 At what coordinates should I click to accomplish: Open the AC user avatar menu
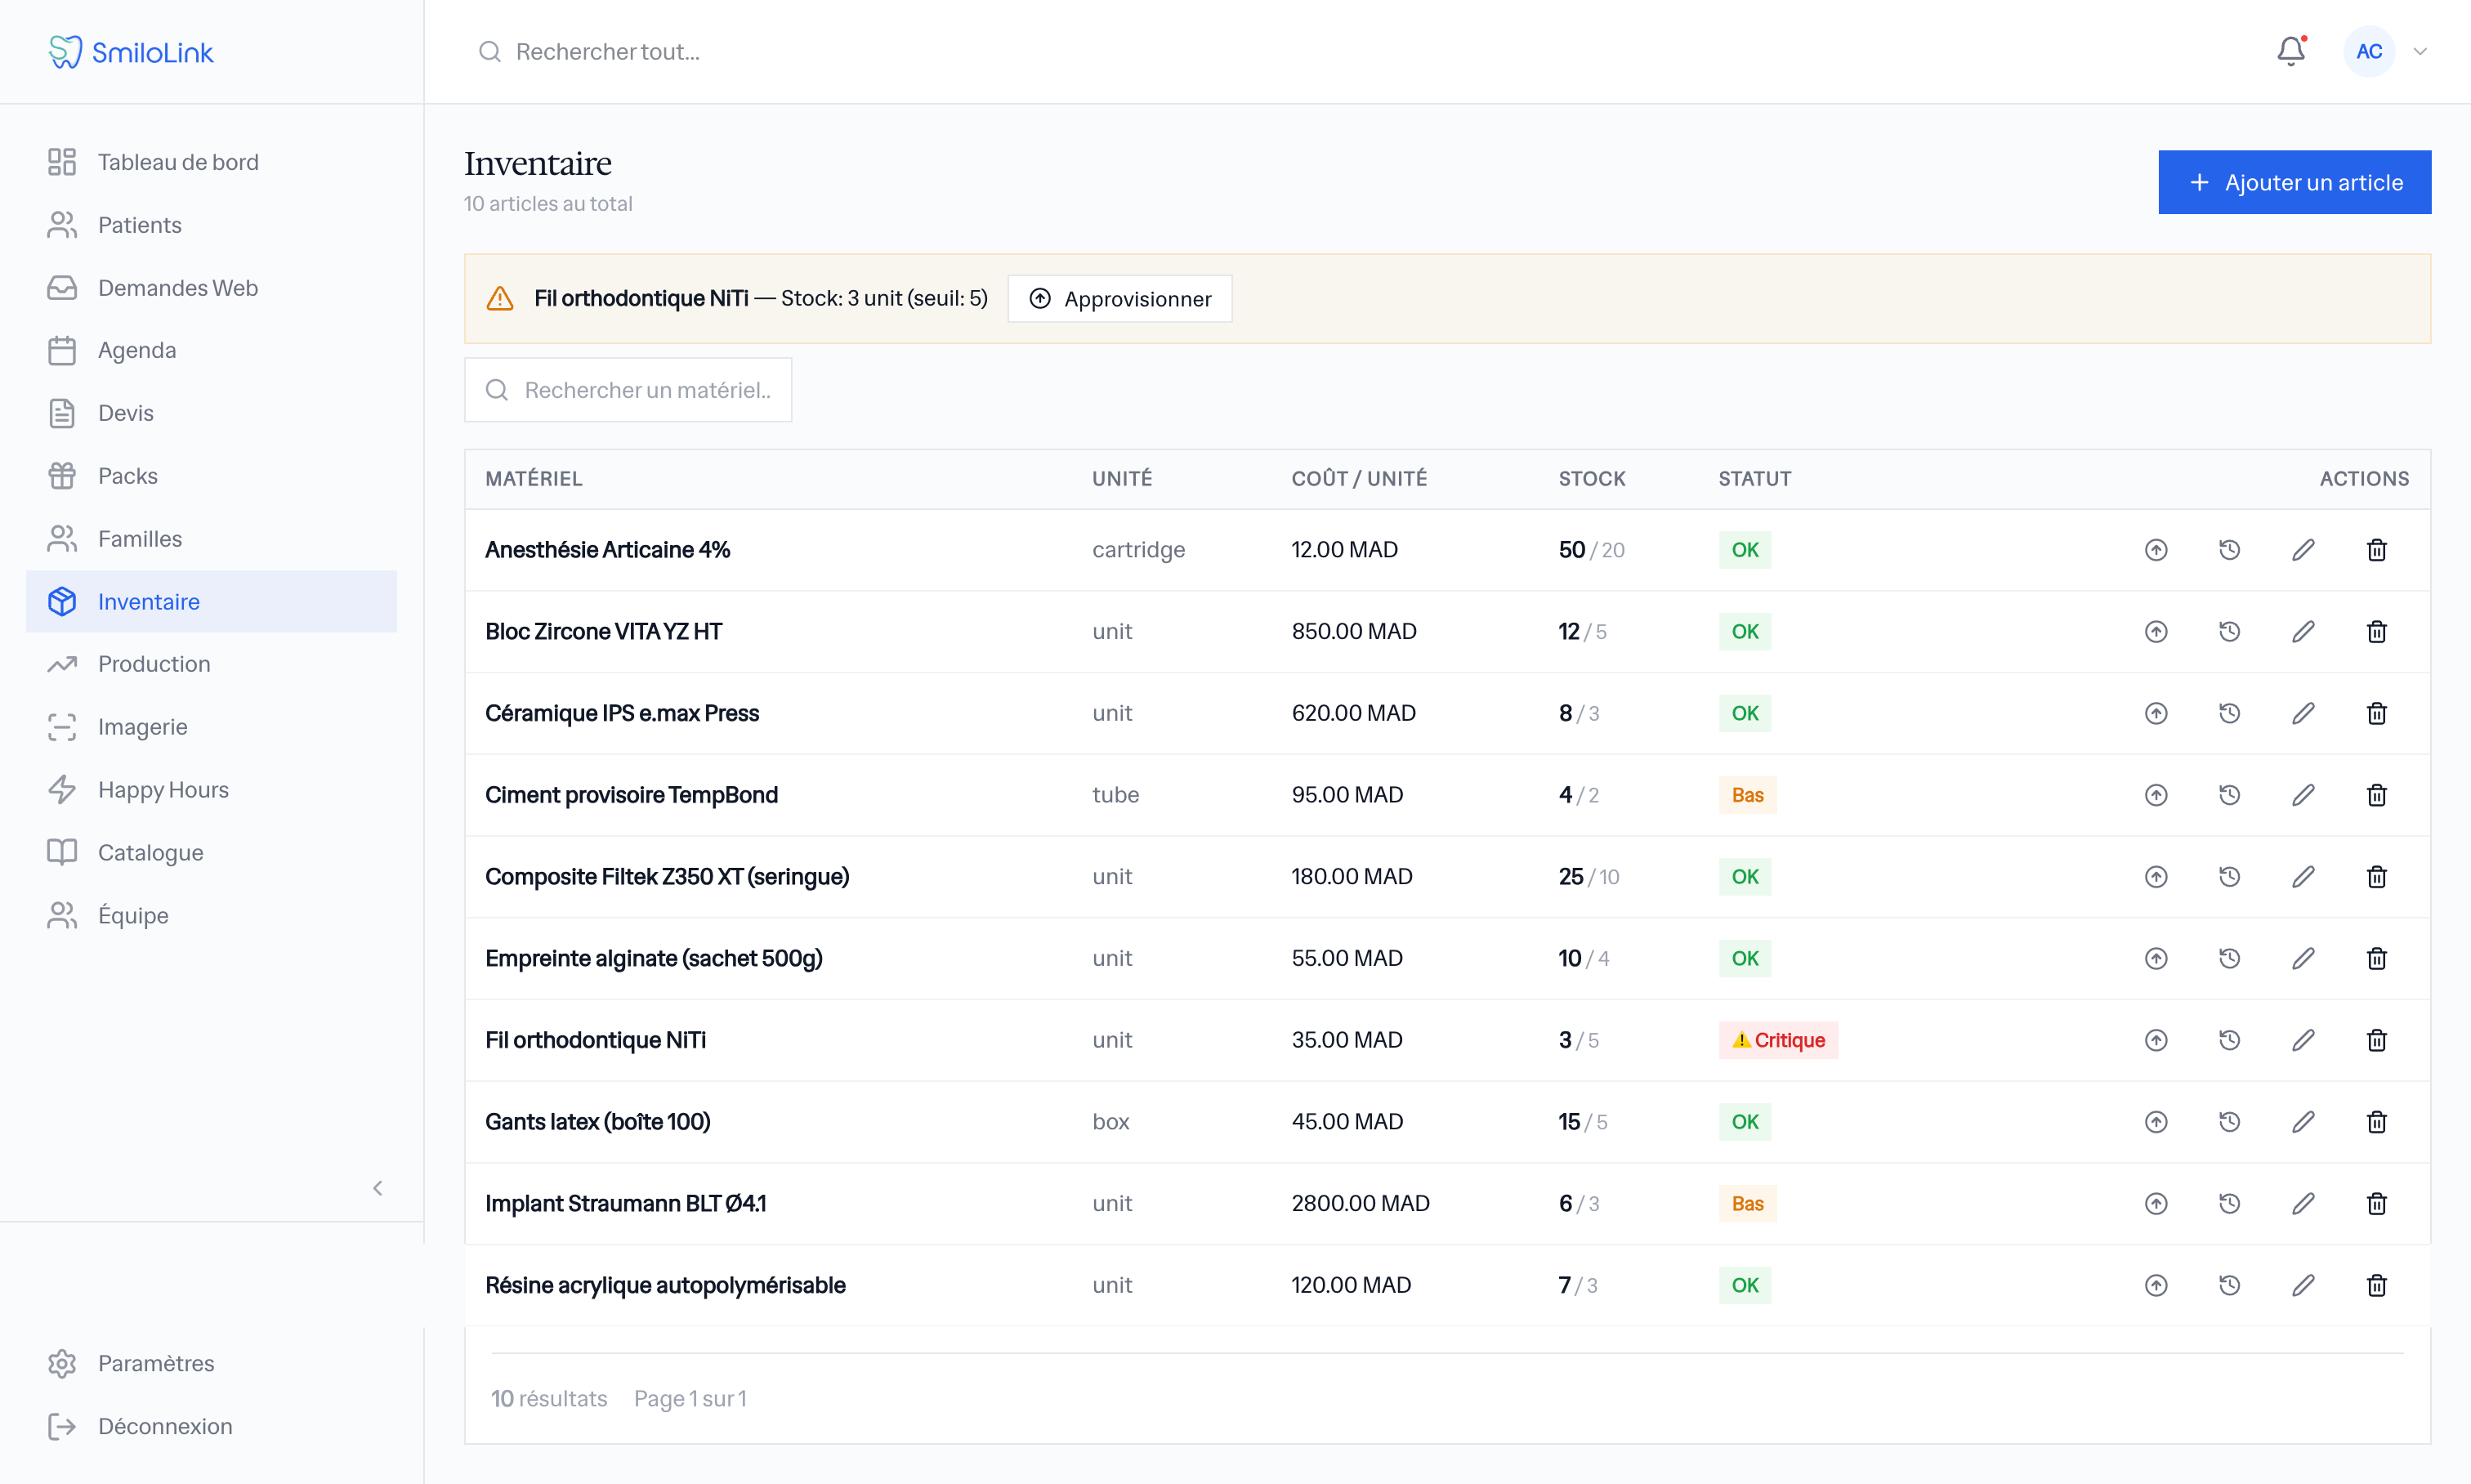coord(2369,52)
